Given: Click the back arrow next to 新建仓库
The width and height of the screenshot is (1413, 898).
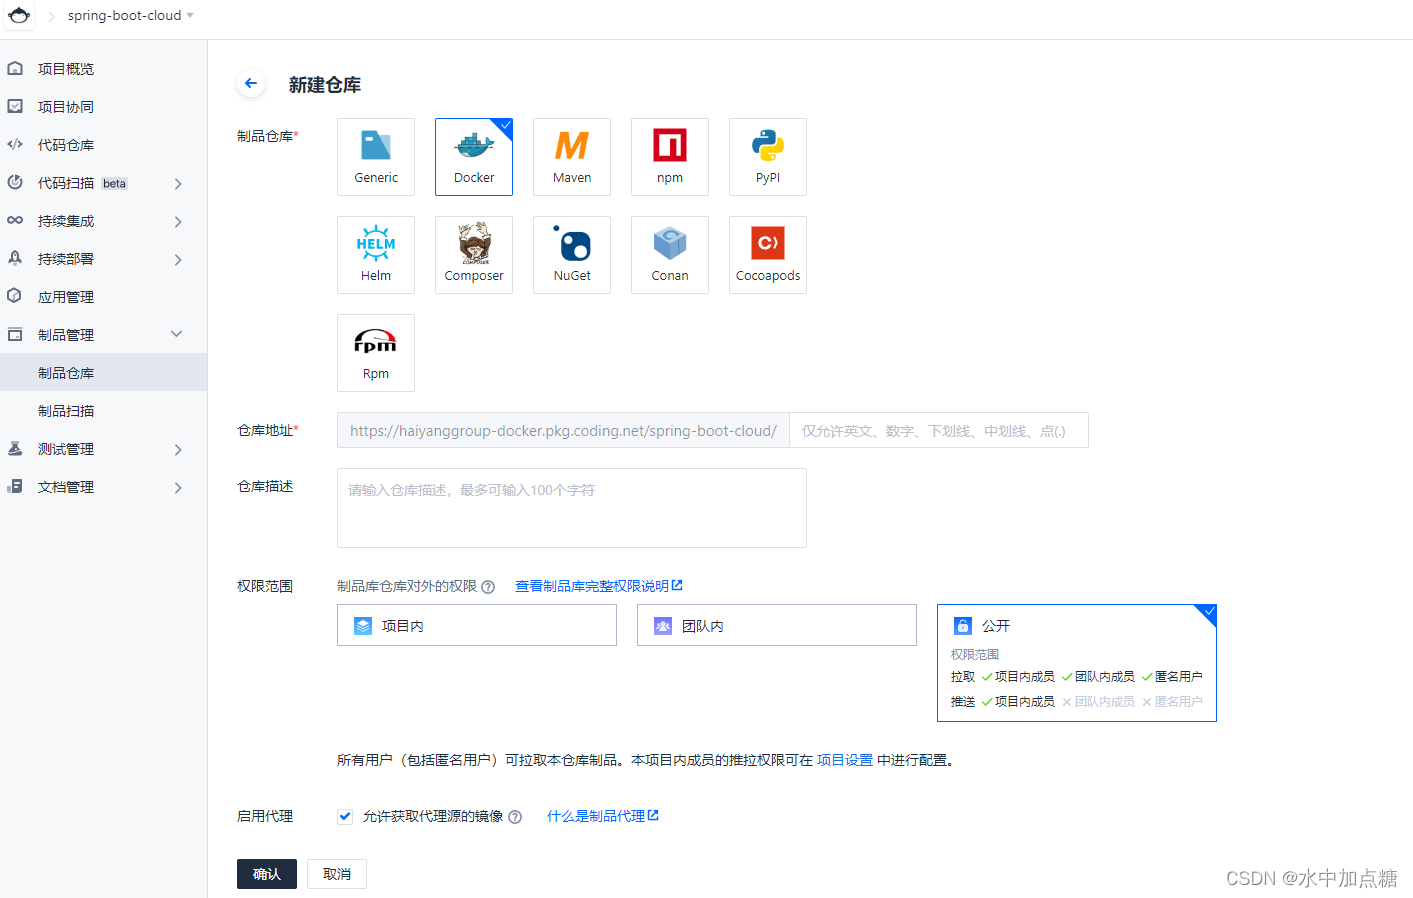Looking at the screenshot, I should coord(251,83).
